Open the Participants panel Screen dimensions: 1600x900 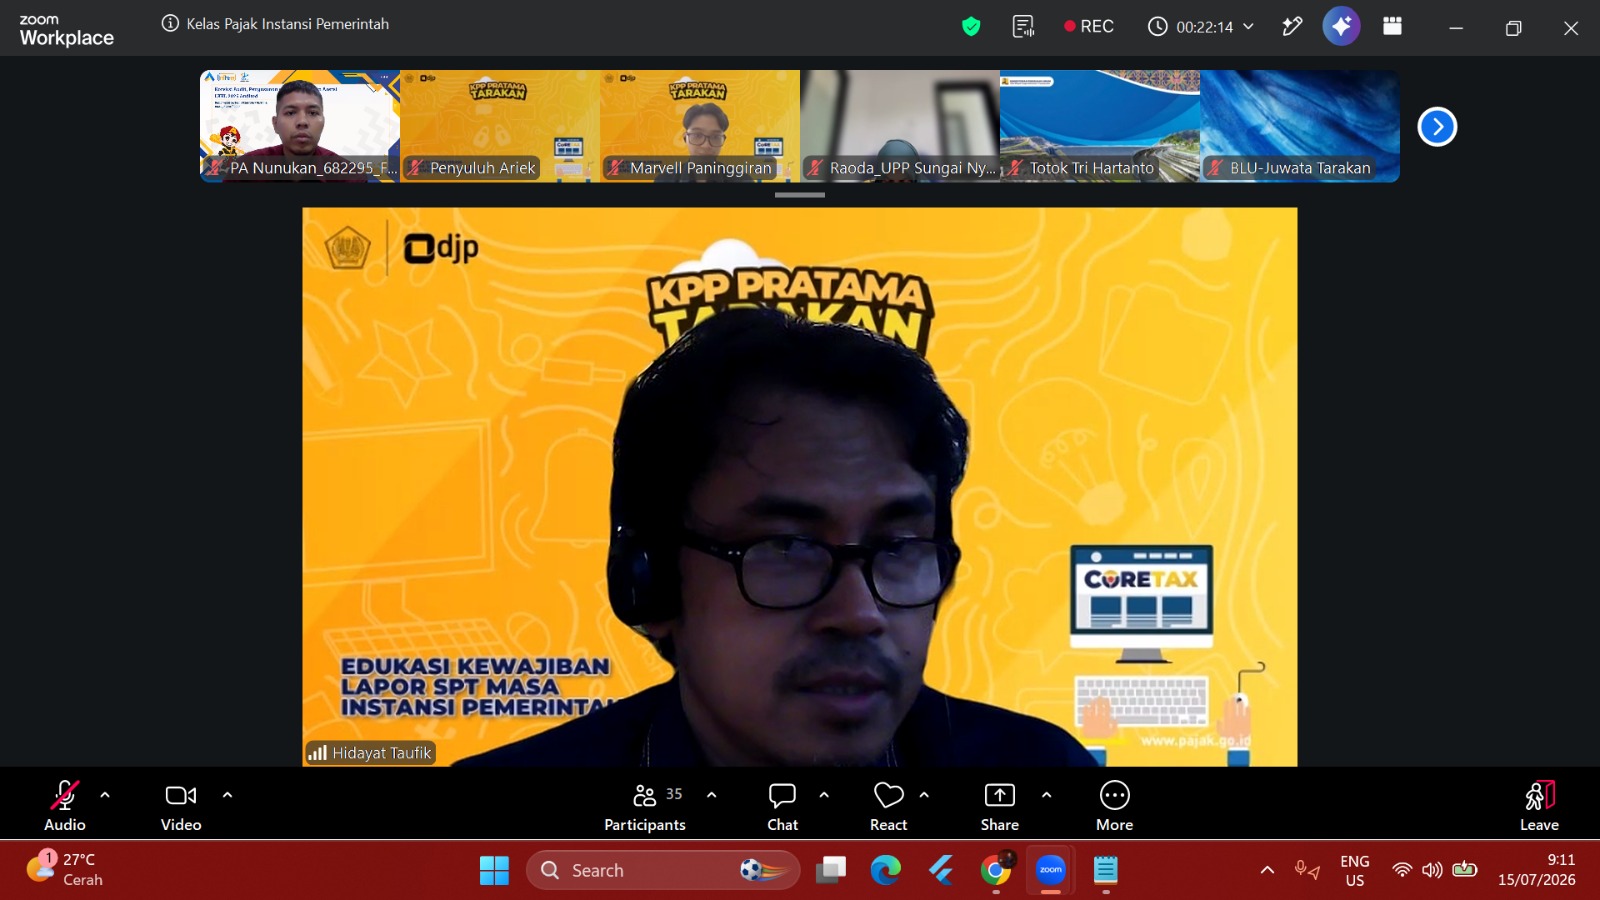coord(645,807)
